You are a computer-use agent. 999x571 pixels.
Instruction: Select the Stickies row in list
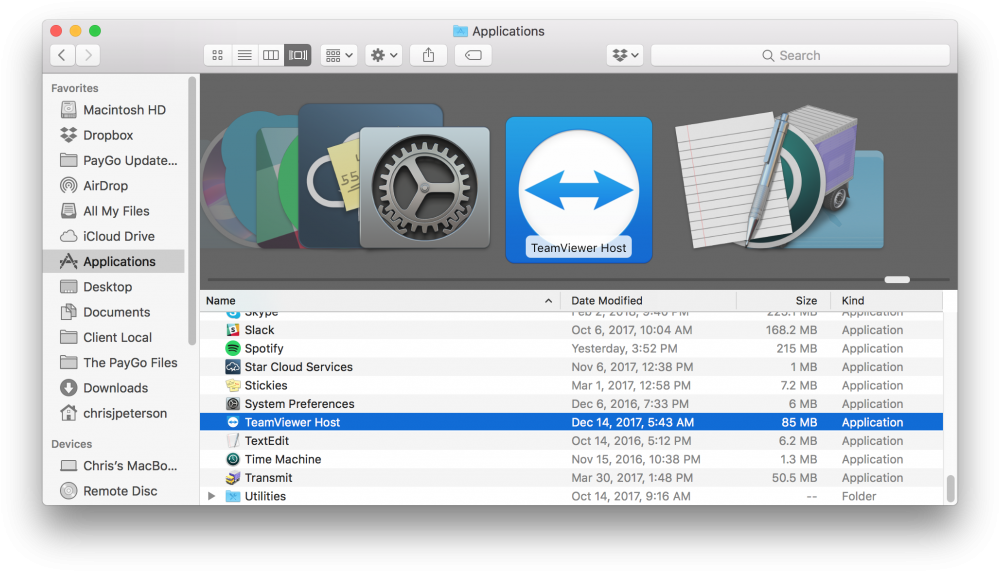point(571,386)
